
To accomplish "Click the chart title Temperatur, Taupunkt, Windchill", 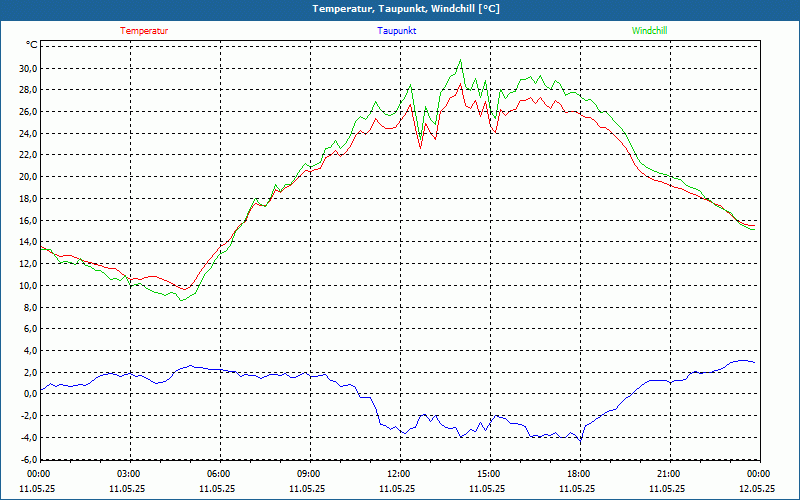I will (406, 9).
